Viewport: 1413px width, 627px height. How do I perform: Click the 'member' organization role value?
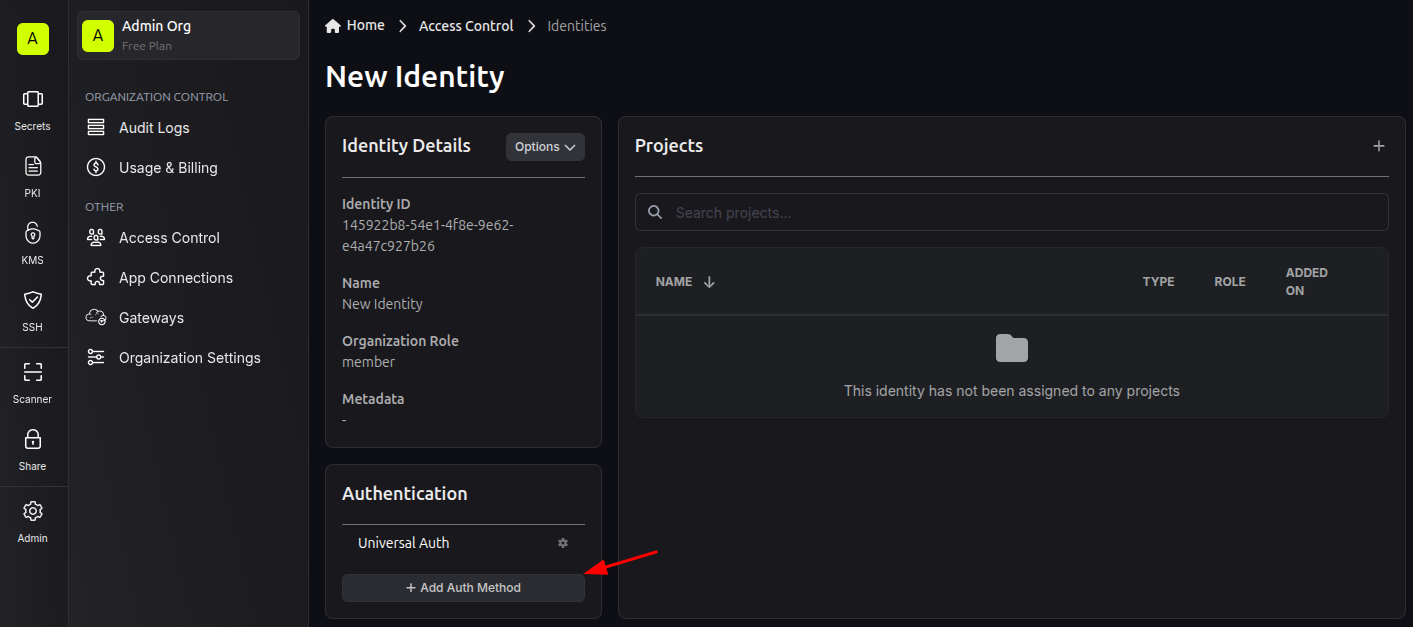368,362
